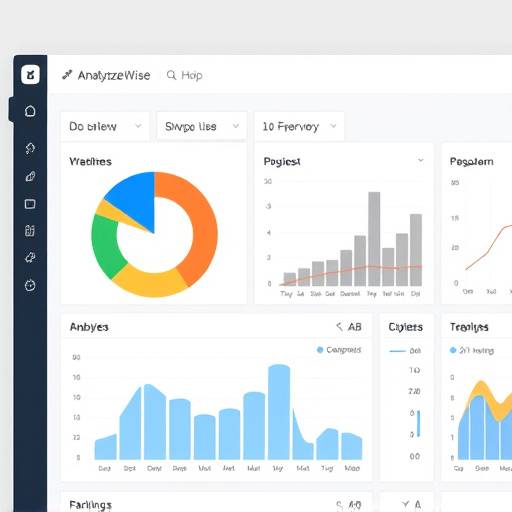Viewport: 512px width, 512px height.
Task: Open the Home sidebar icon
Action: click(x=30, y=111)
